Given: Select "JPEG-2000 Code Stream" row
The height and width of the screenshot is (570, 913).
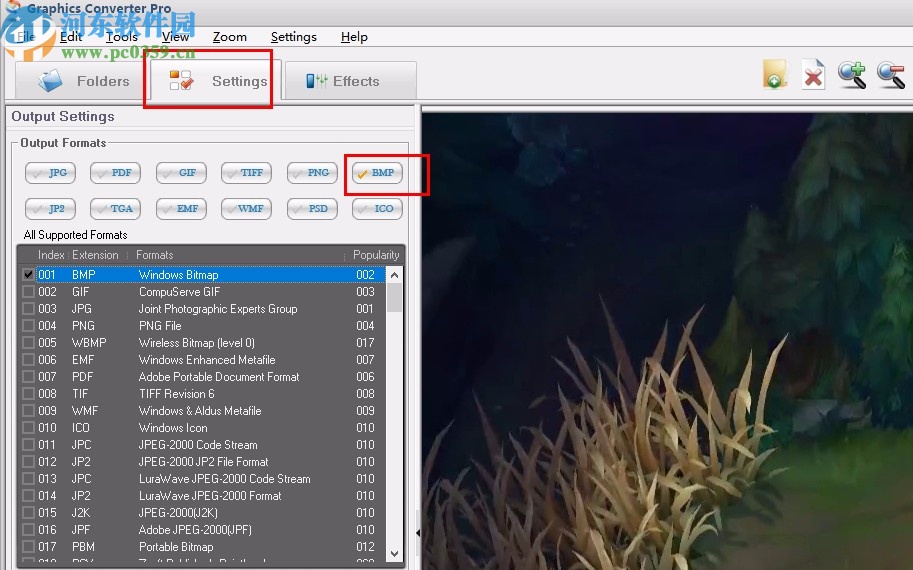Looking at the screenshot, I should click(204, 445).
